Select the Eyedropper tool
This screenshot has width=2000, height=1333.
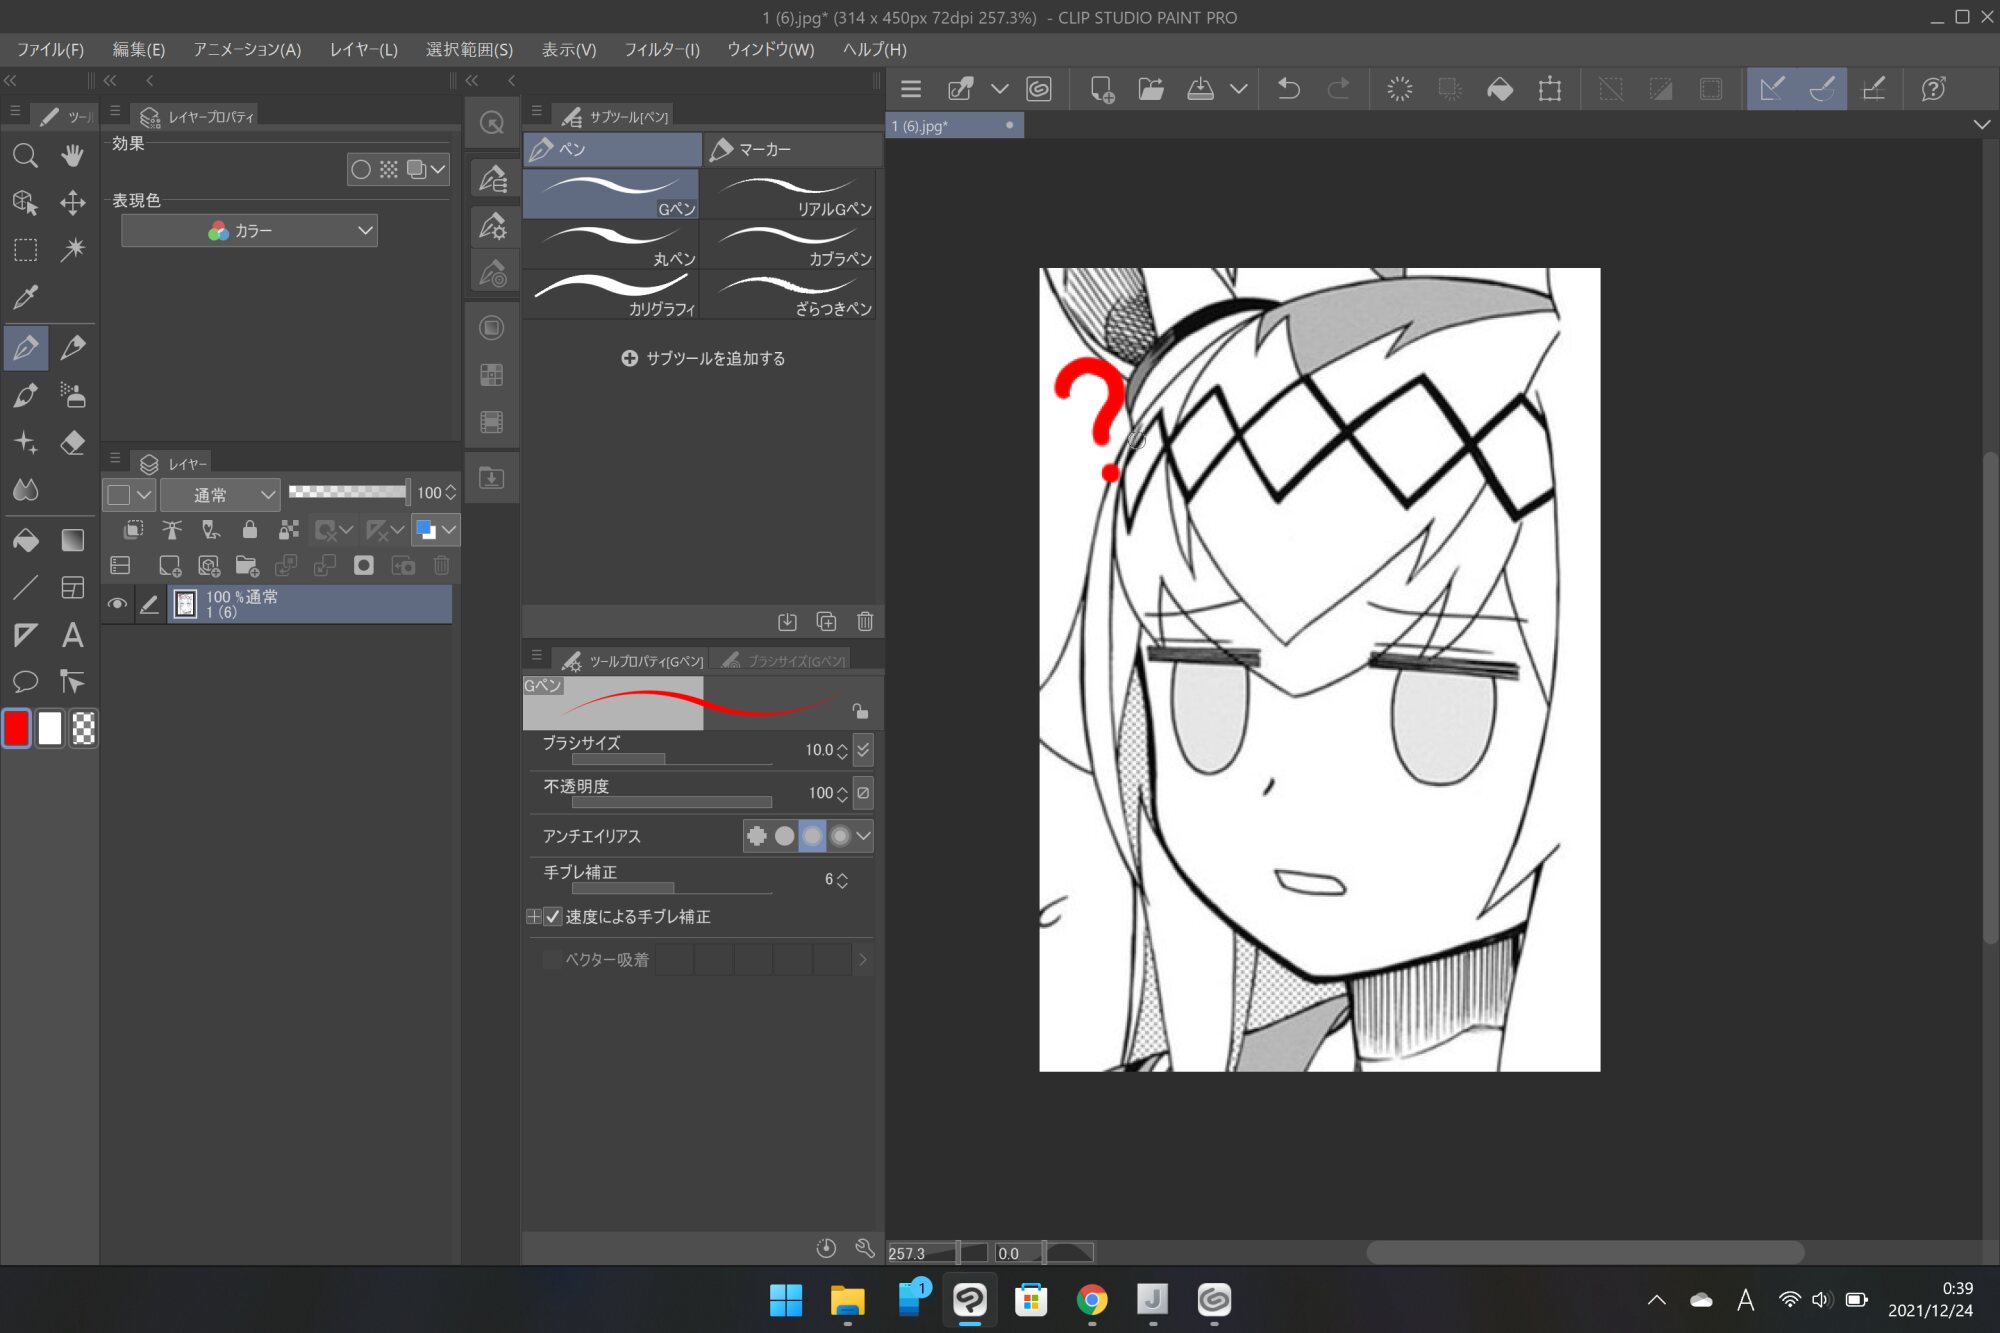click(x=25, y=297)
